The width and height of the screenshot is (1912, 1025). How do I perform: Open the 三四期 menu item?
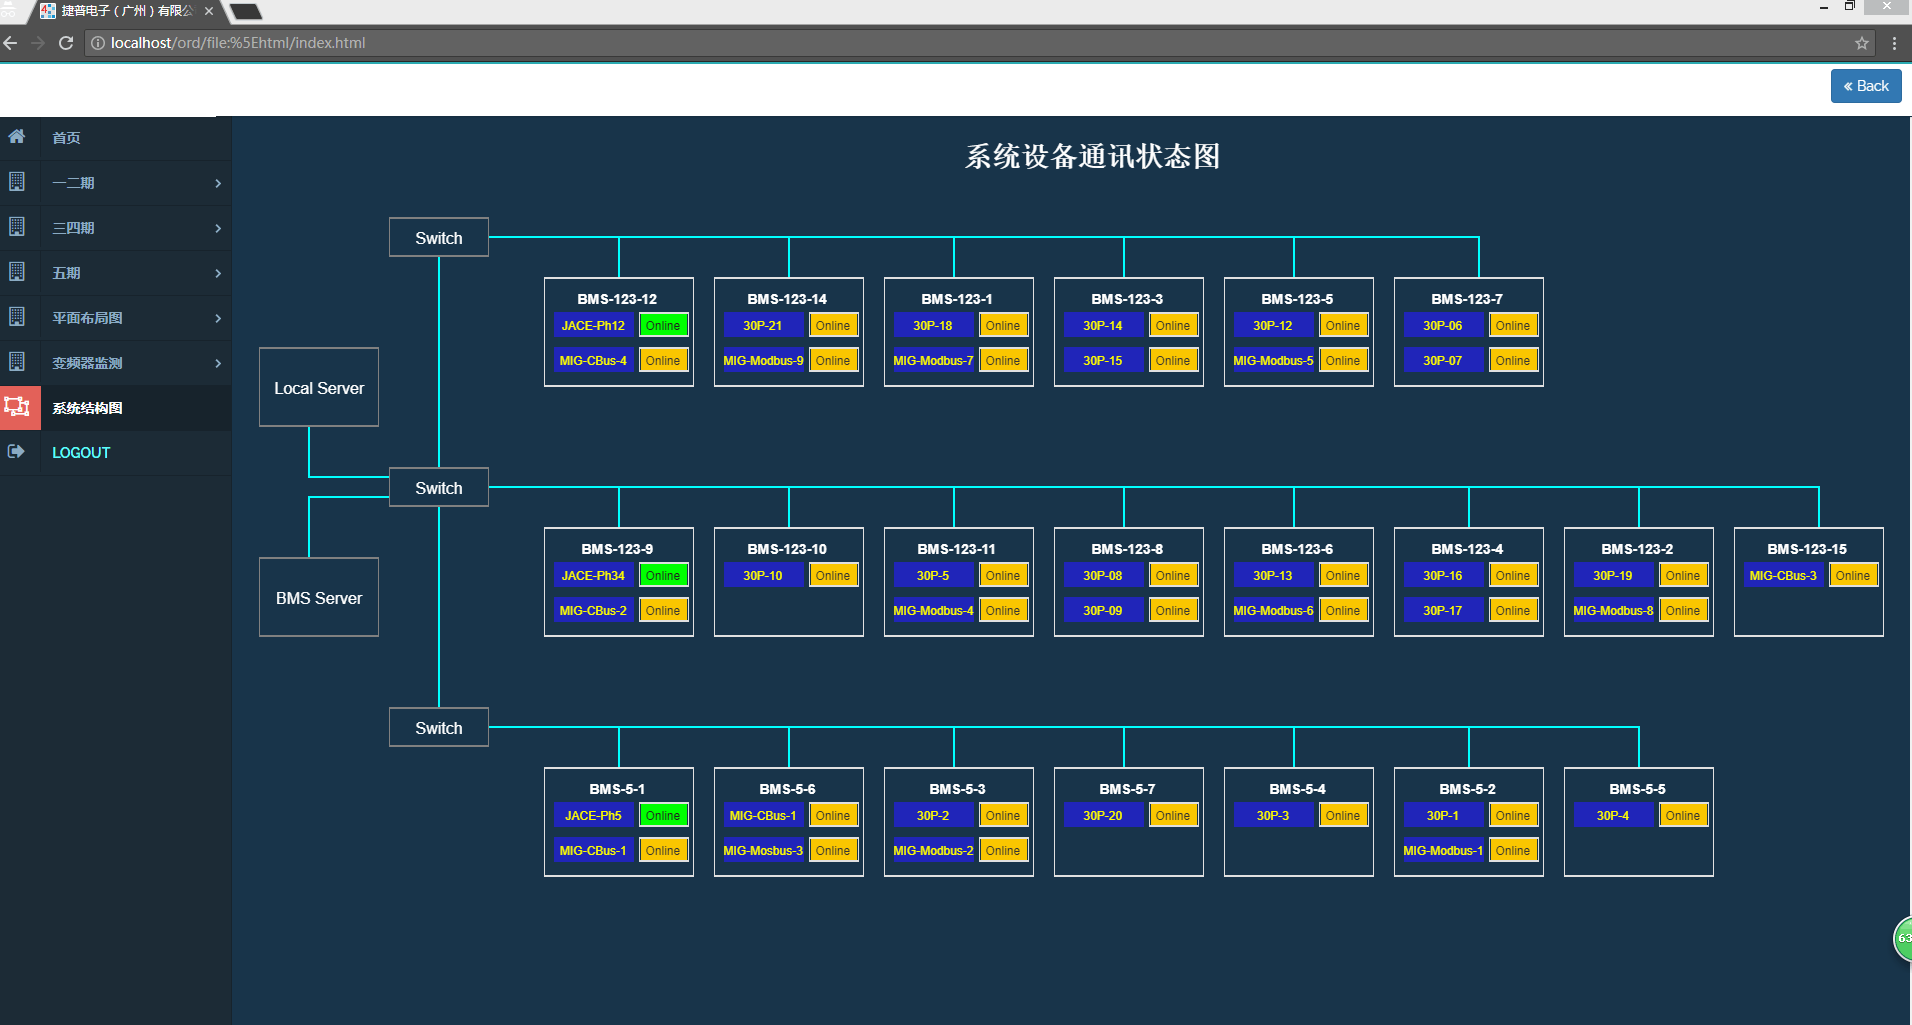116,228
